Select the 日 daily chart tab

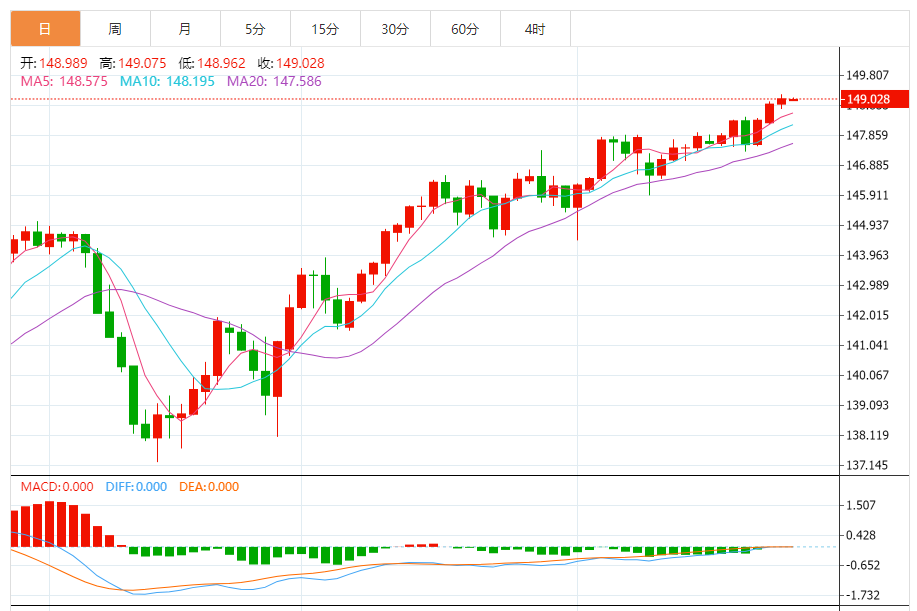tap(46, 29)
